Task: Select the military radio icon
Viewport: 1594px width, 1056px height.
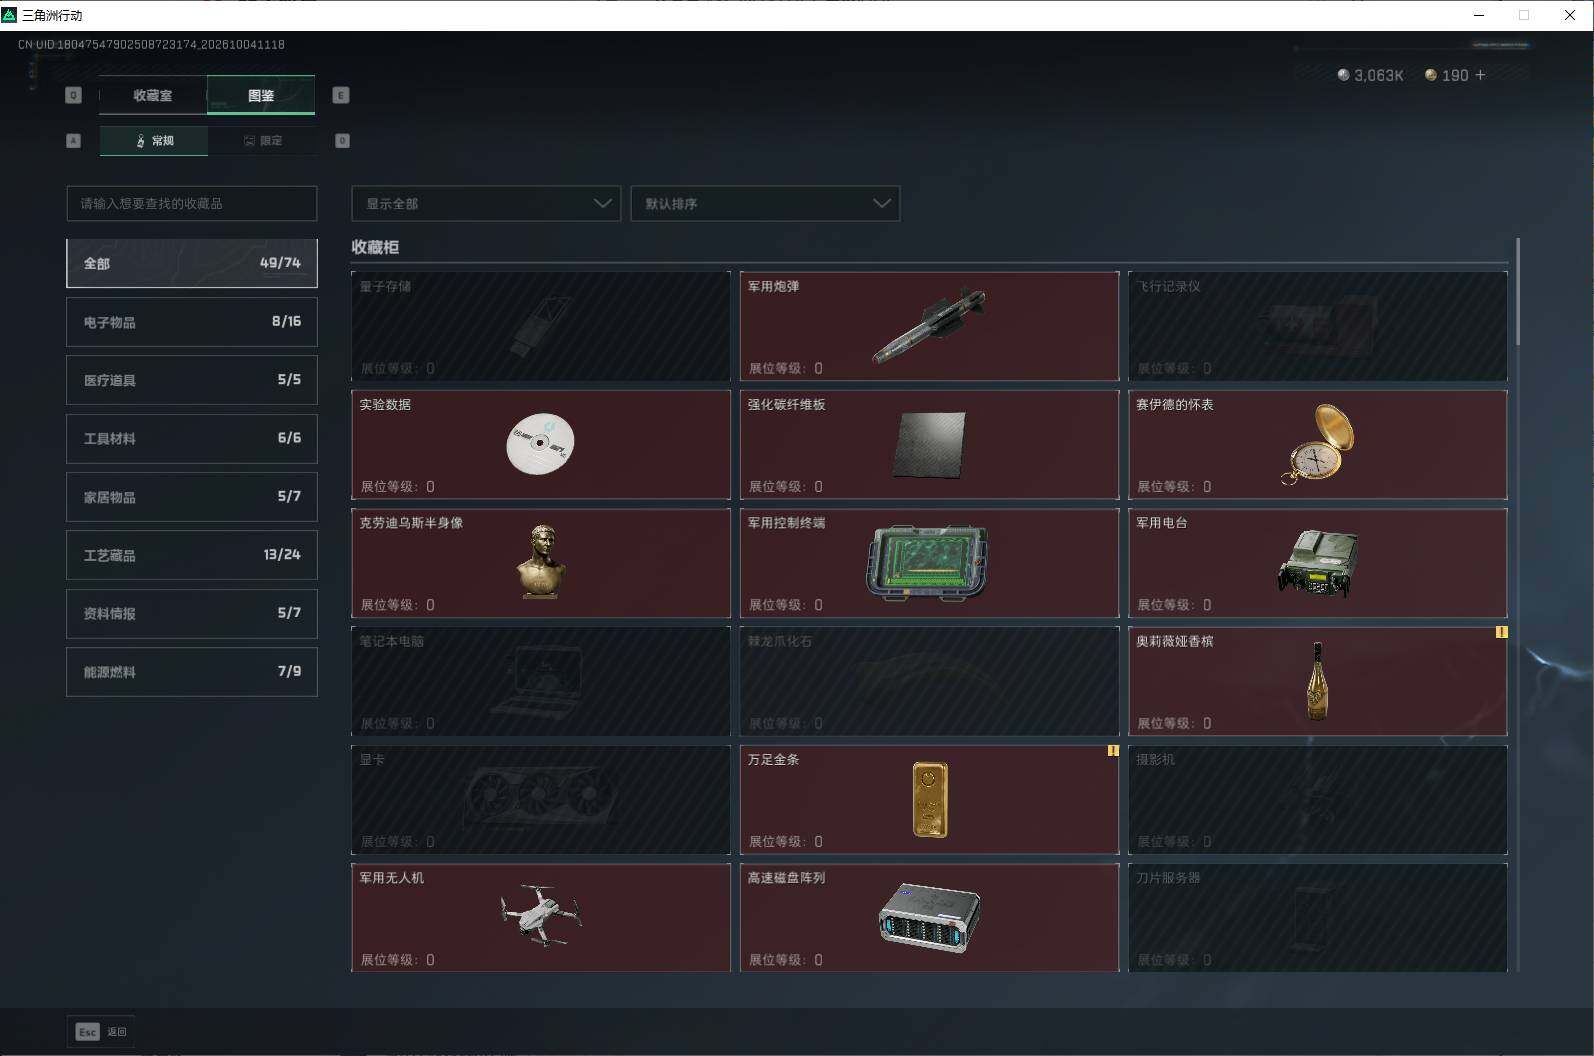Action: 1318,563
